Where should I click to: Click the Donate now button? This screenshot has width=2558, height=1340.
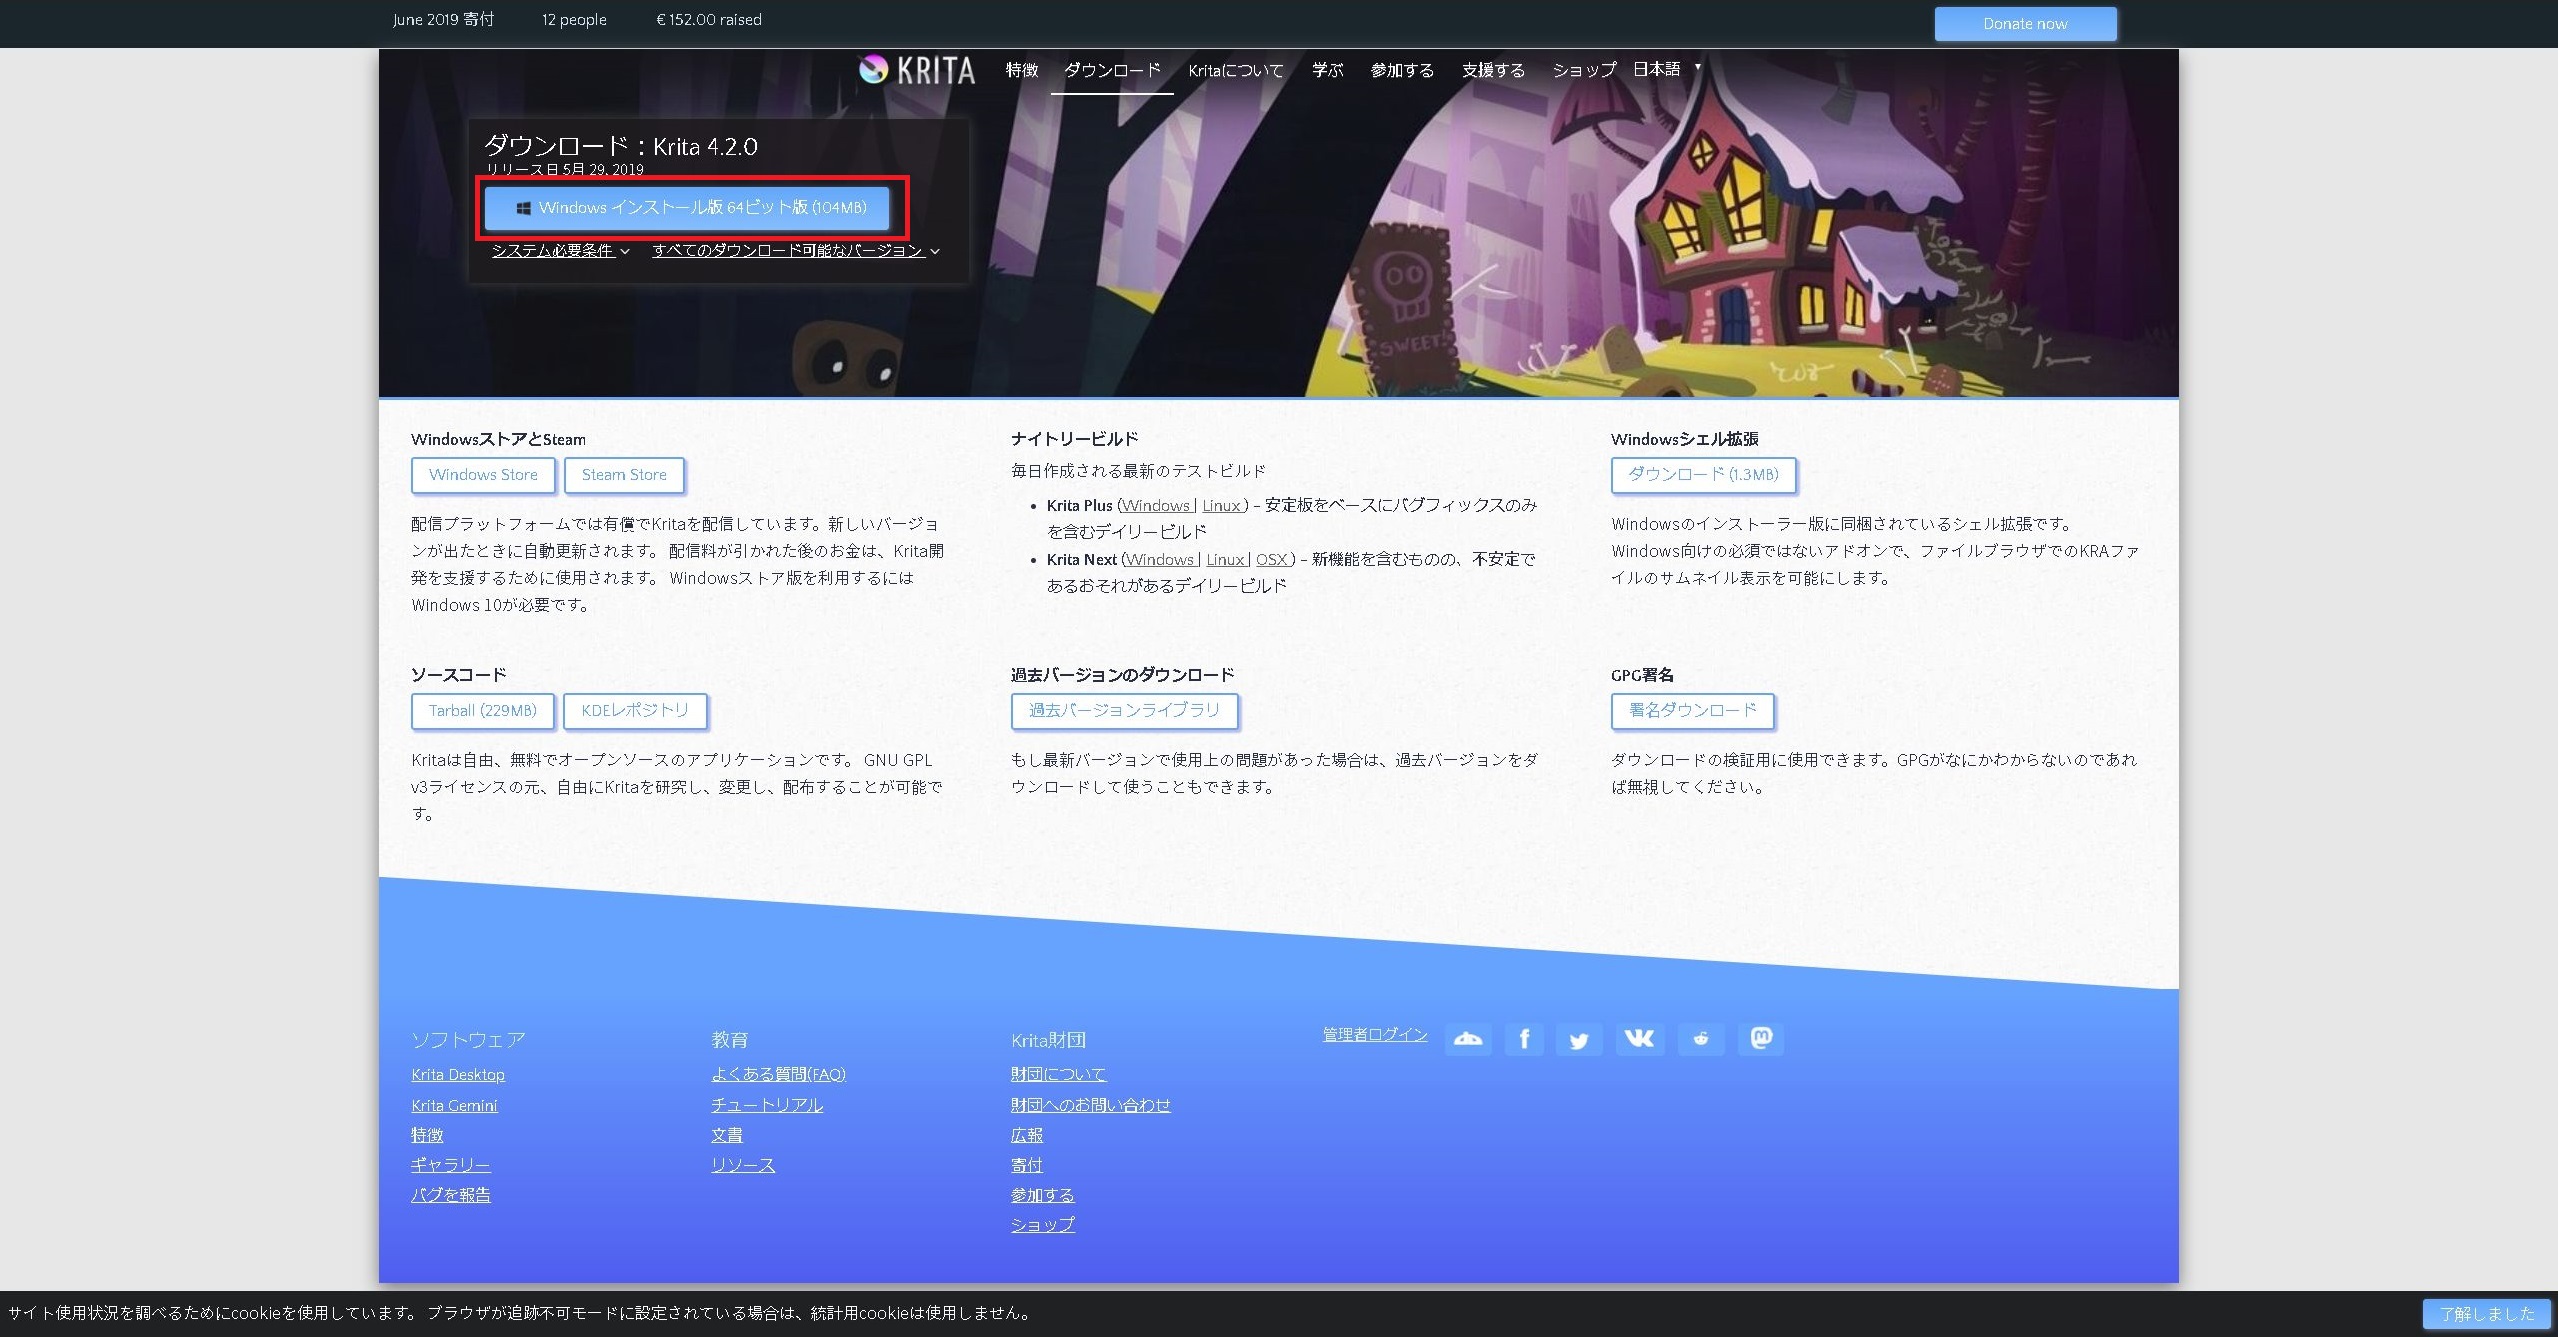[2025, 24]
